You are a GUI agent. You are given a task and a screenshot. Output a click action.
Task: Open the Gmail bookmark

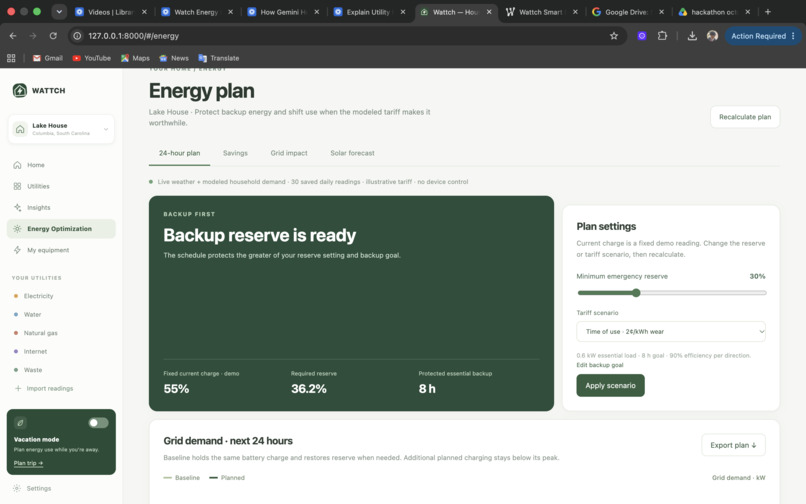coord(48,58)
